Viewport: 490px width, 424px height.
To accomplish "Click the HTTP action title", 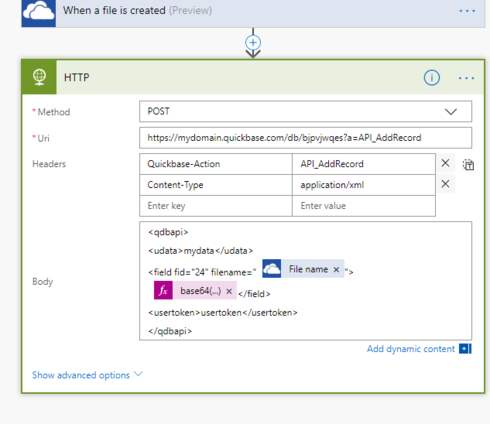I will (77, 77).
